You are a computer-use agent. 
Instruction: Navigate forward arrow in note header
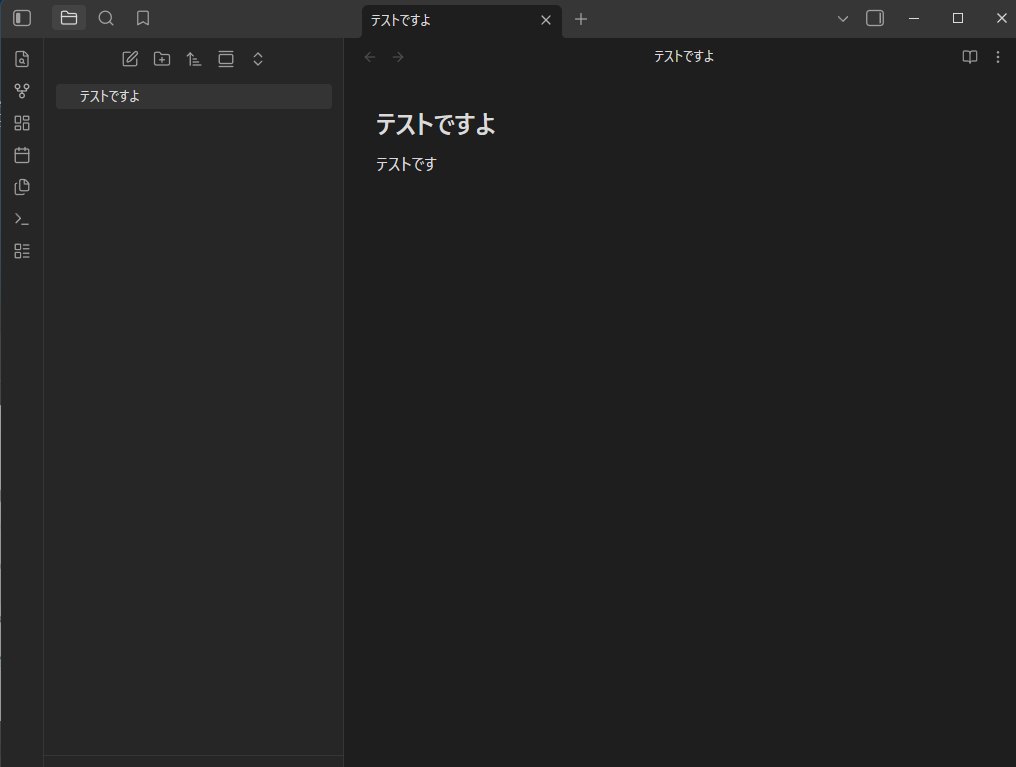tap(398, 57)
